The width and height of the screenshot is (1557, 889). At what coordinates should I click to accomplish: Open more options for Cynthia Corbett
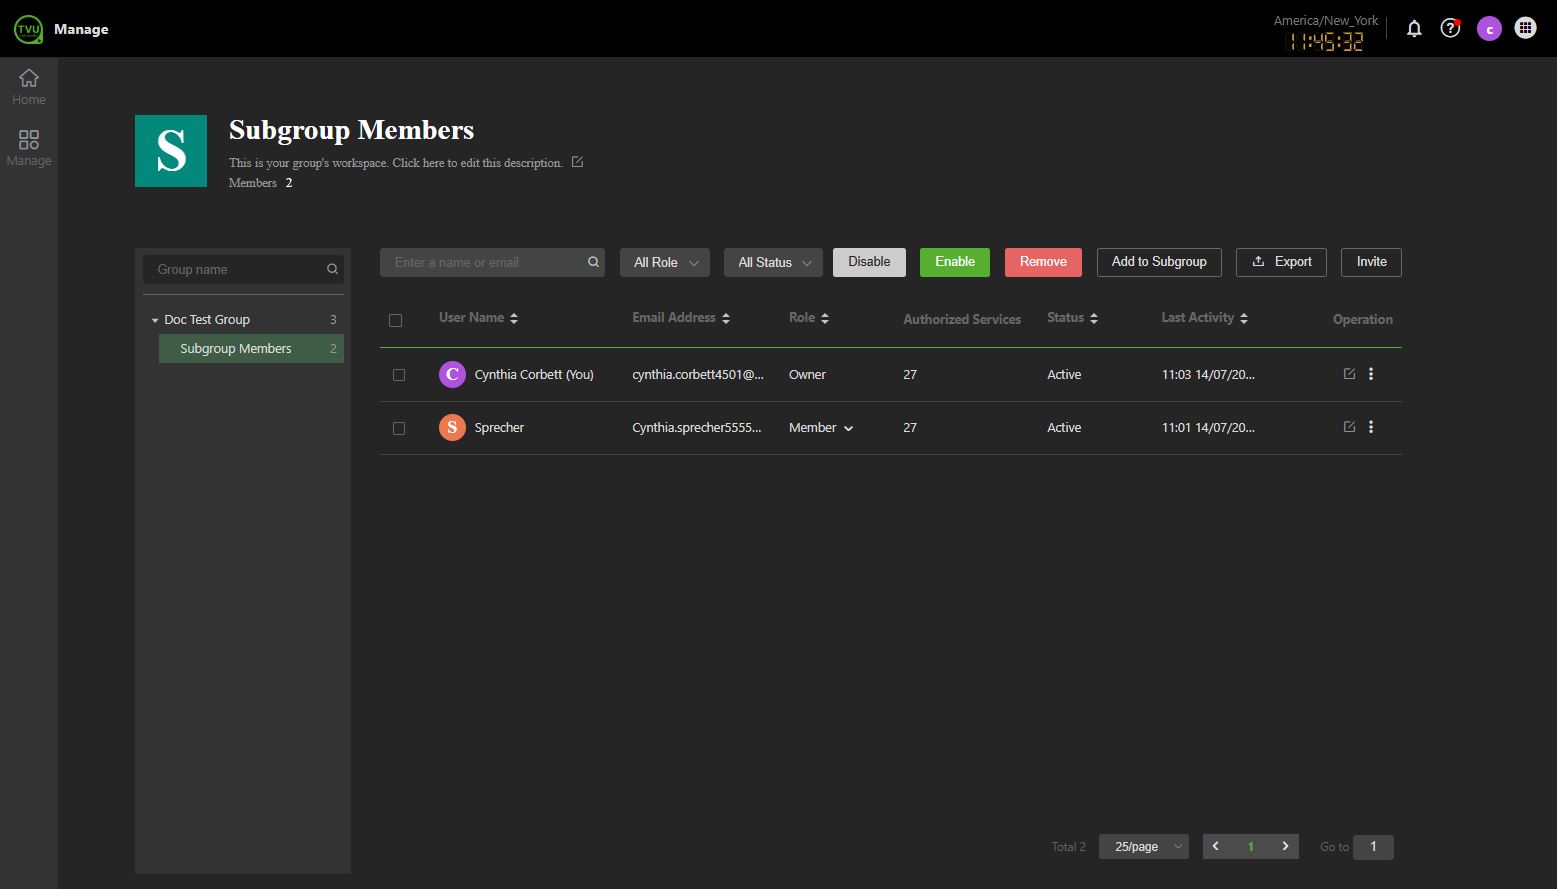[1371, 374]
